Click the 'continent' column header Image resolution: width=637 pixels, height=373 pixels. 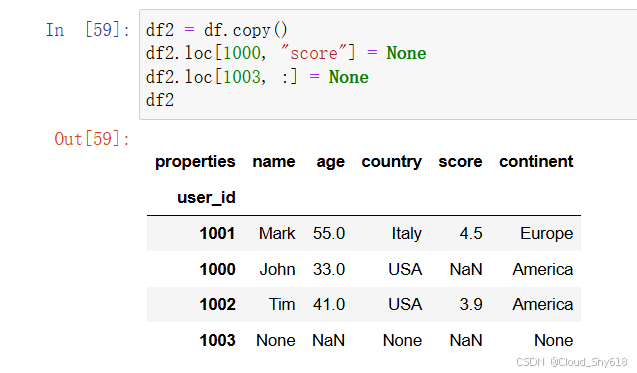pos(536,161)
